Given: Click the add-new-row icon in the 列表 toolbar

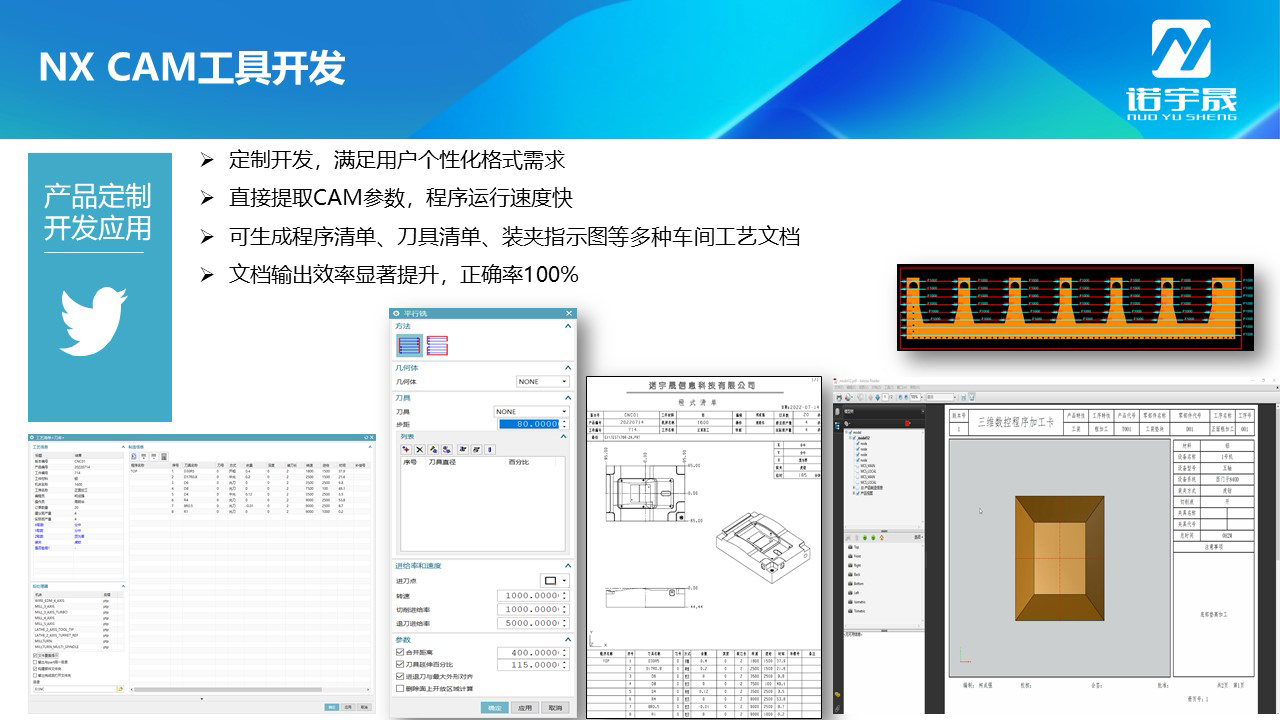Looking at the screenshot, I should 406,450.
